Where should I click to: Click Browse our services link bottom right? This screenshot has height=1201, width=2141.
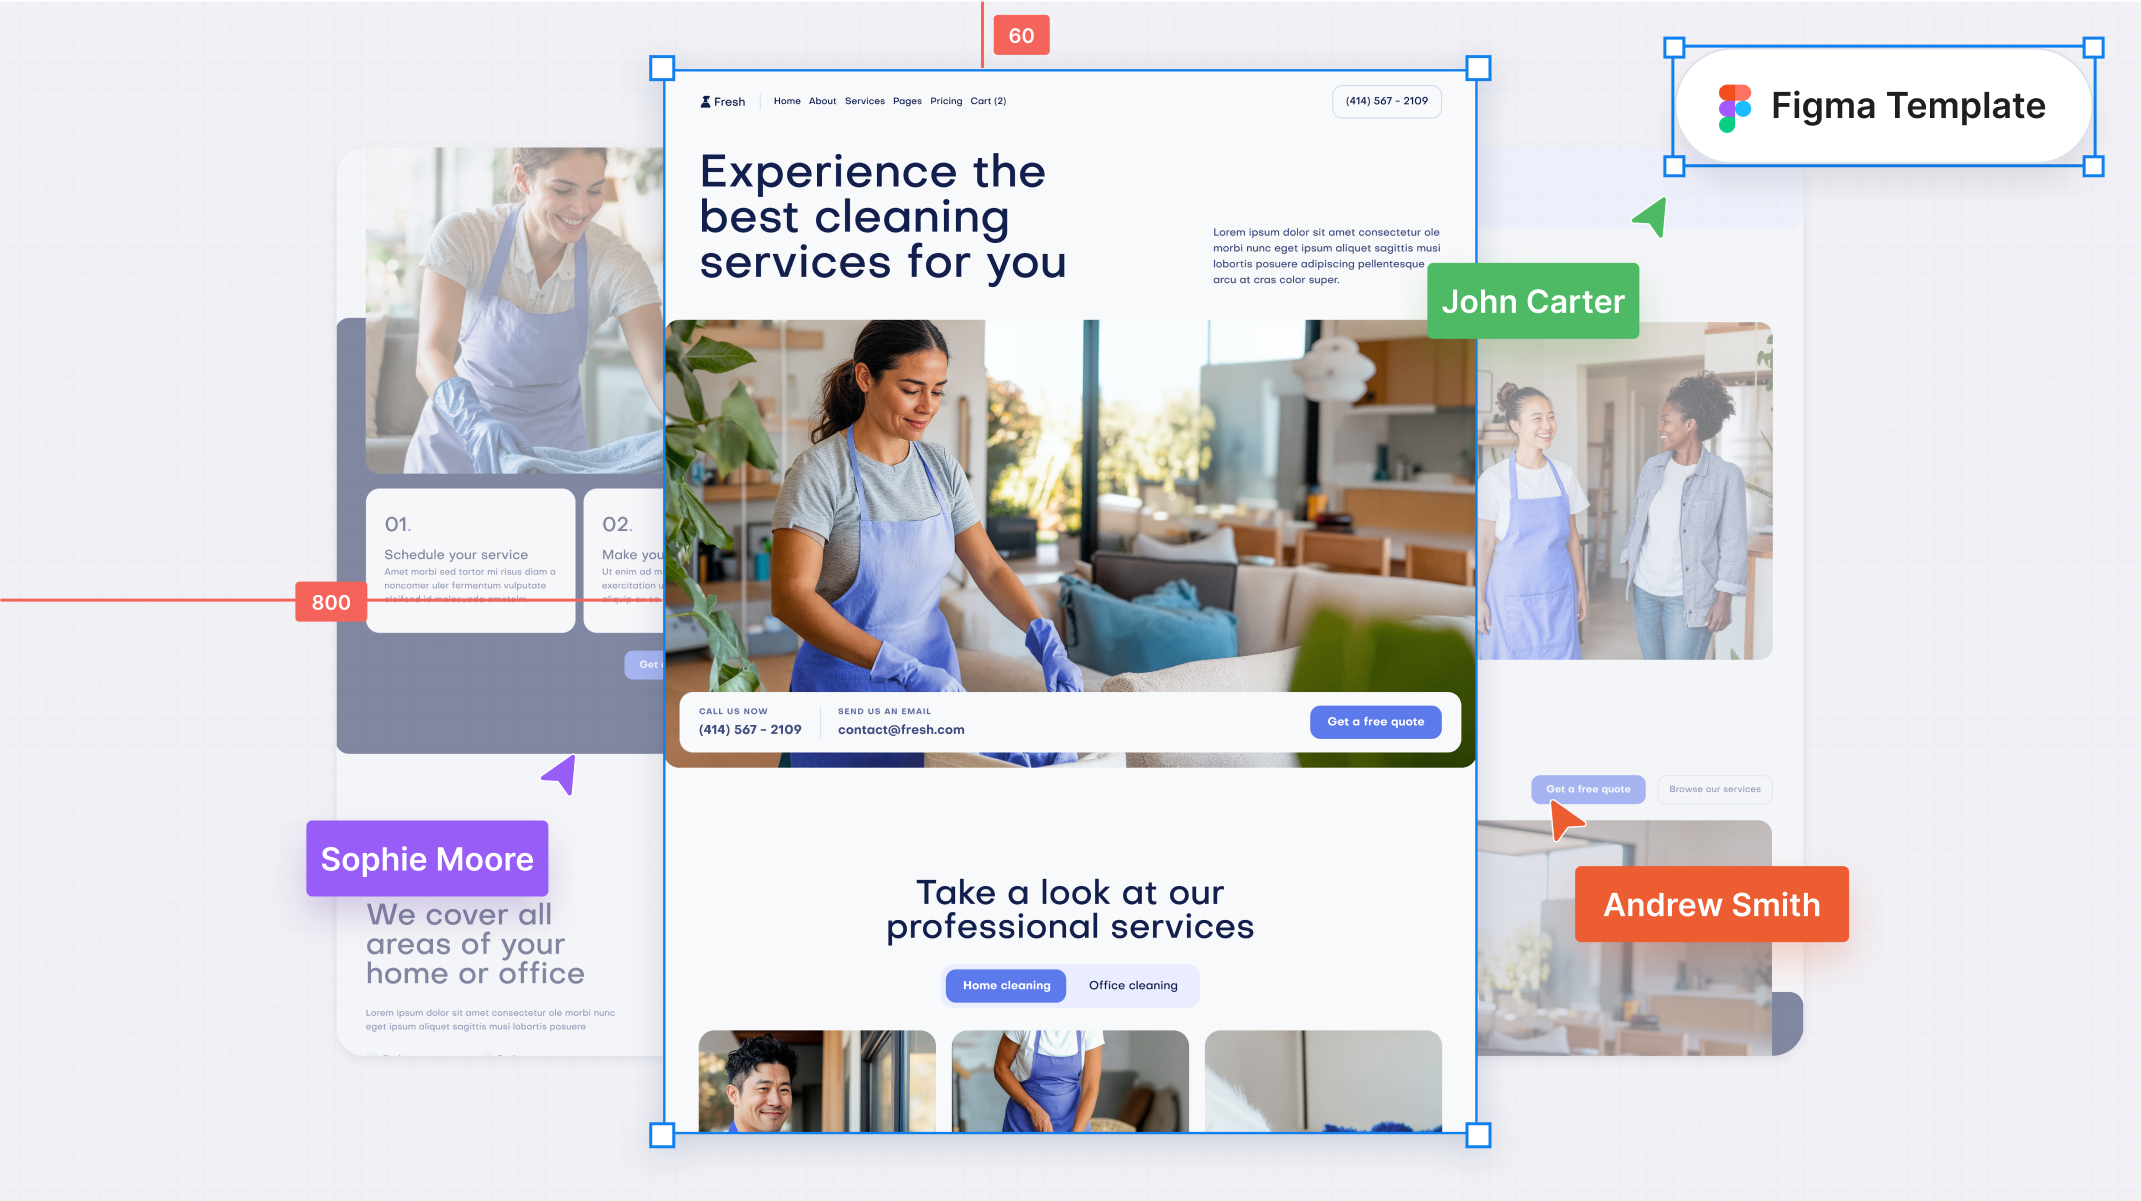click(x=1713, y=789)
